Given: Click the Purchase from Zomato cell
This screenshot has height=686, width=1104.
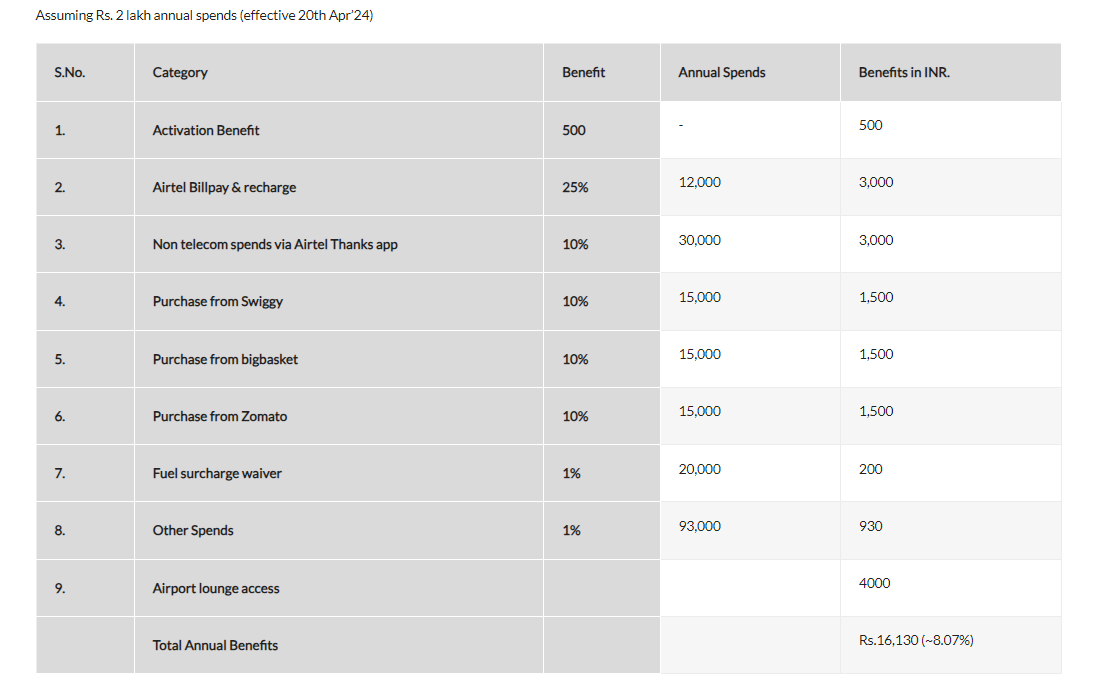Looking at the screenshot, I should pyautogui.click(x=220, y=416).
